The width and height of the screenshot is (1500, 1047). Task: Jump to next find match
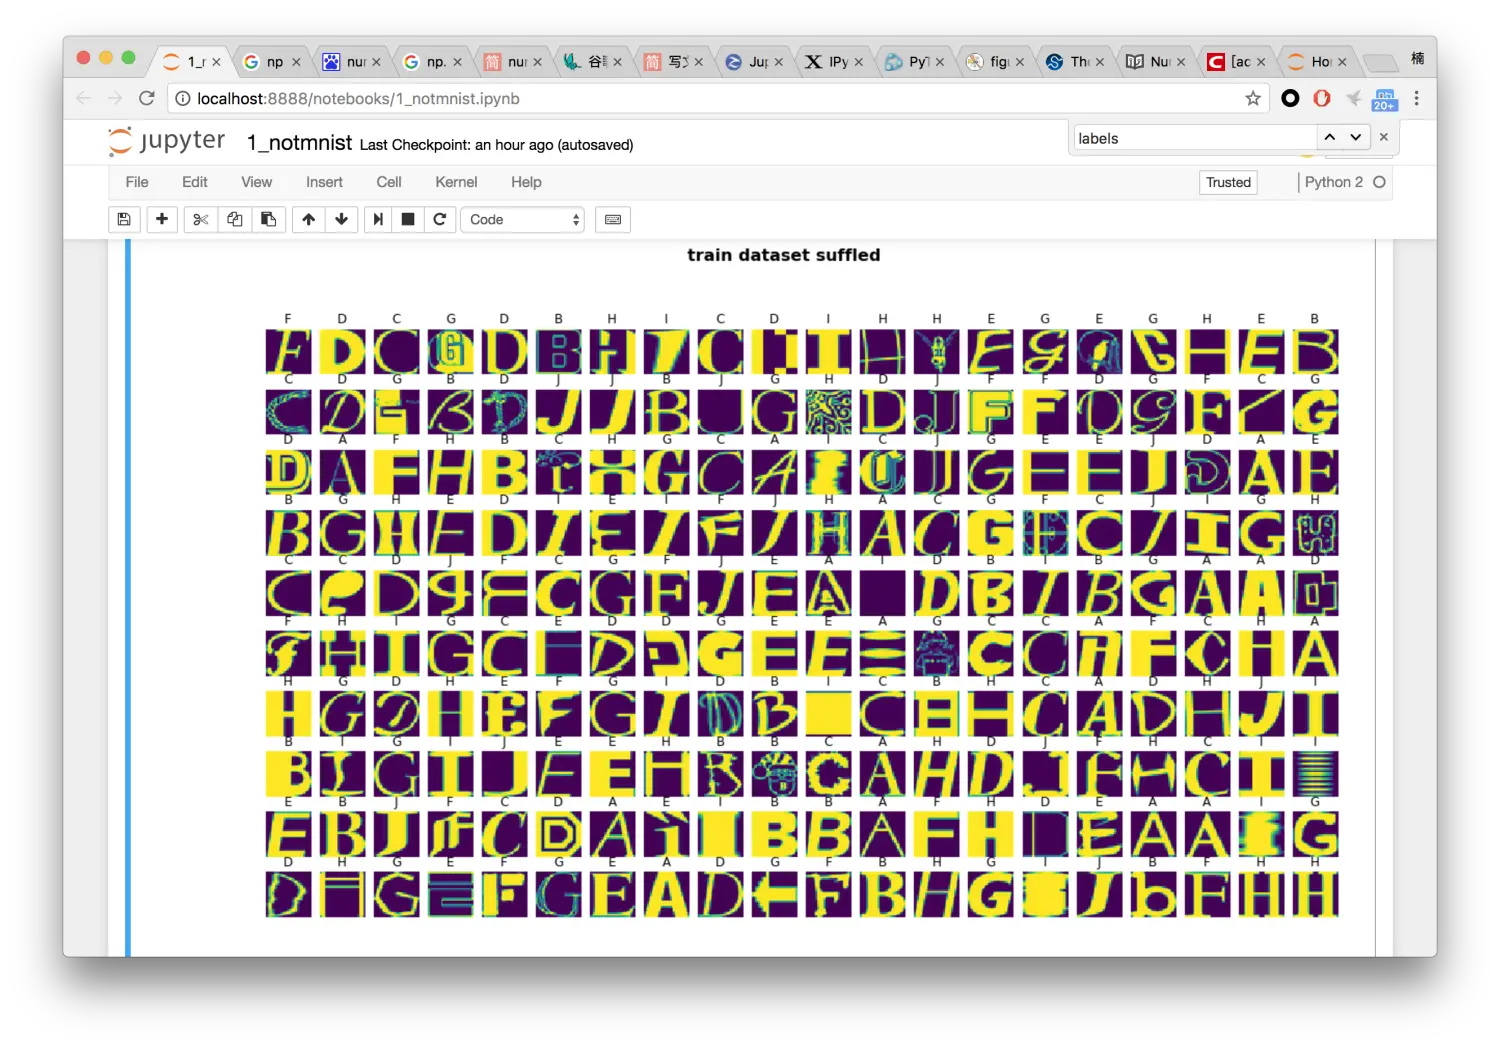pos(1355,137)
